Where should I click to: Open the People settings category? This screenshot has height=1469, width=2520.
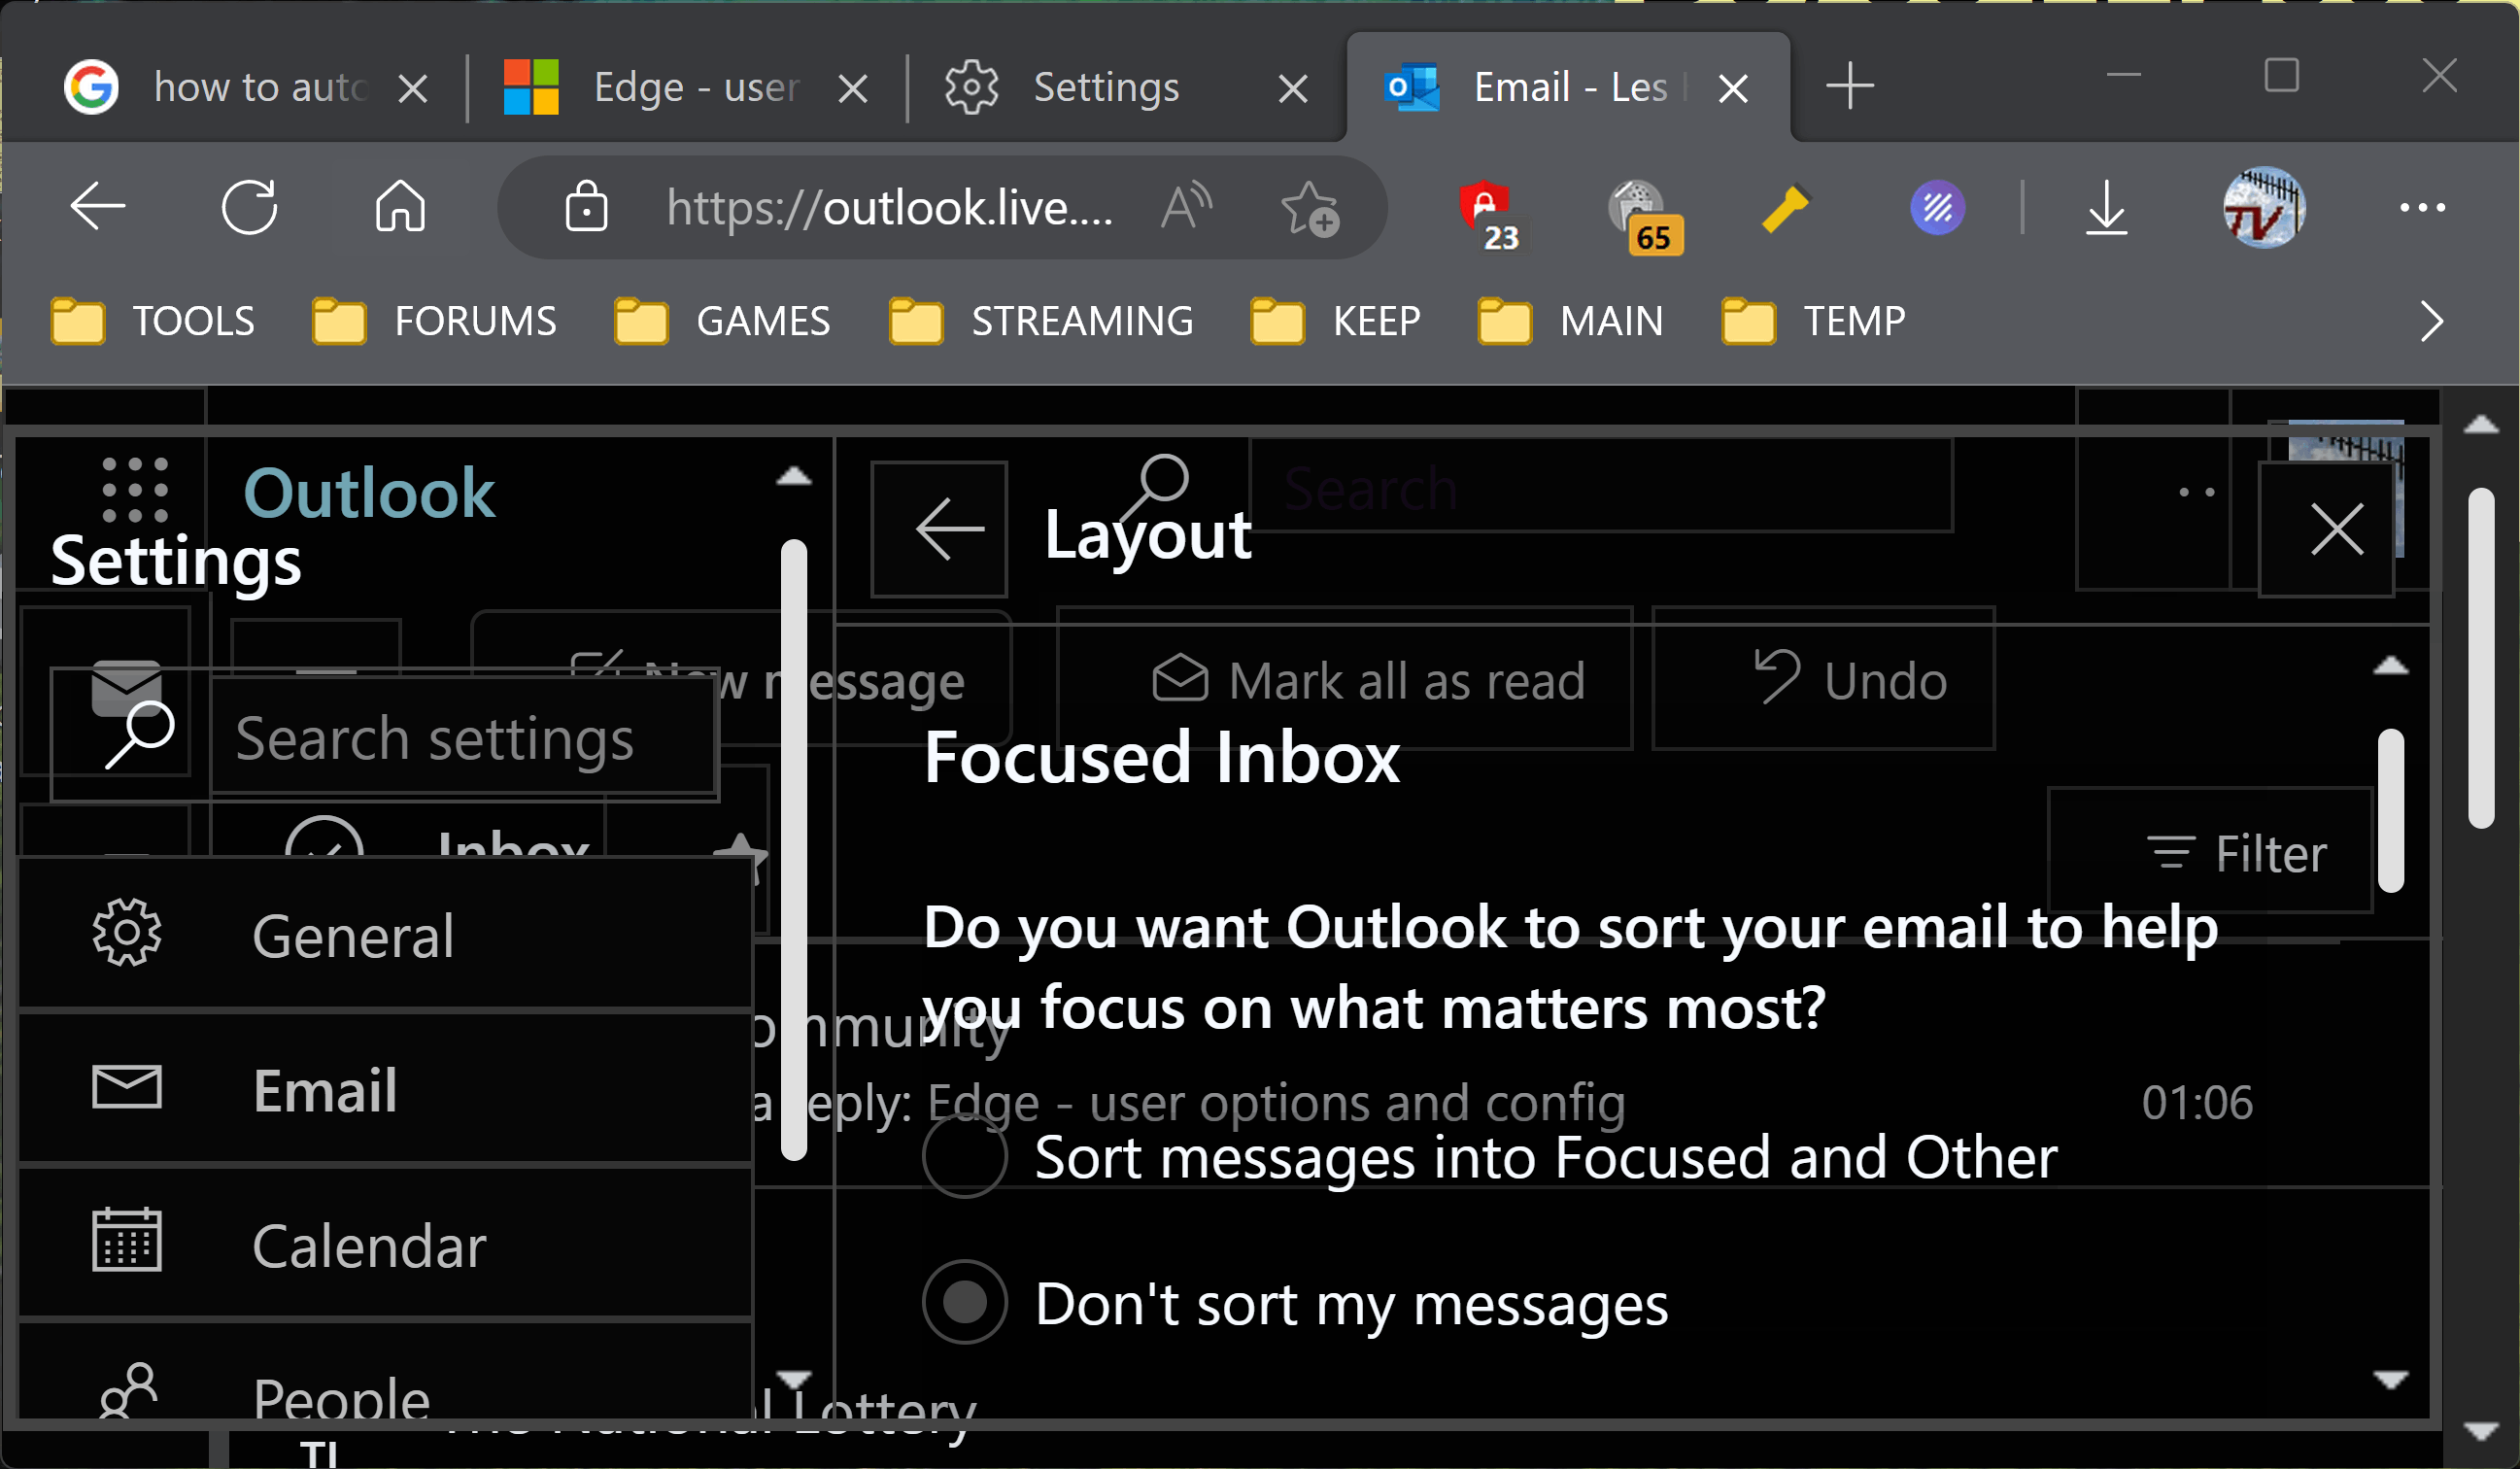pos(385,1372)
